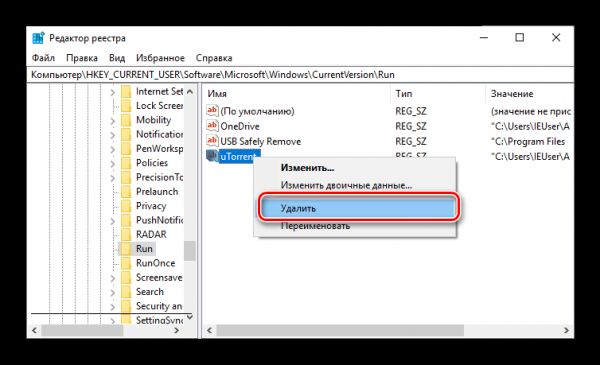Screen dimensions: 600x365
Task: Open the Вид menu
Action: pos(117,58)
